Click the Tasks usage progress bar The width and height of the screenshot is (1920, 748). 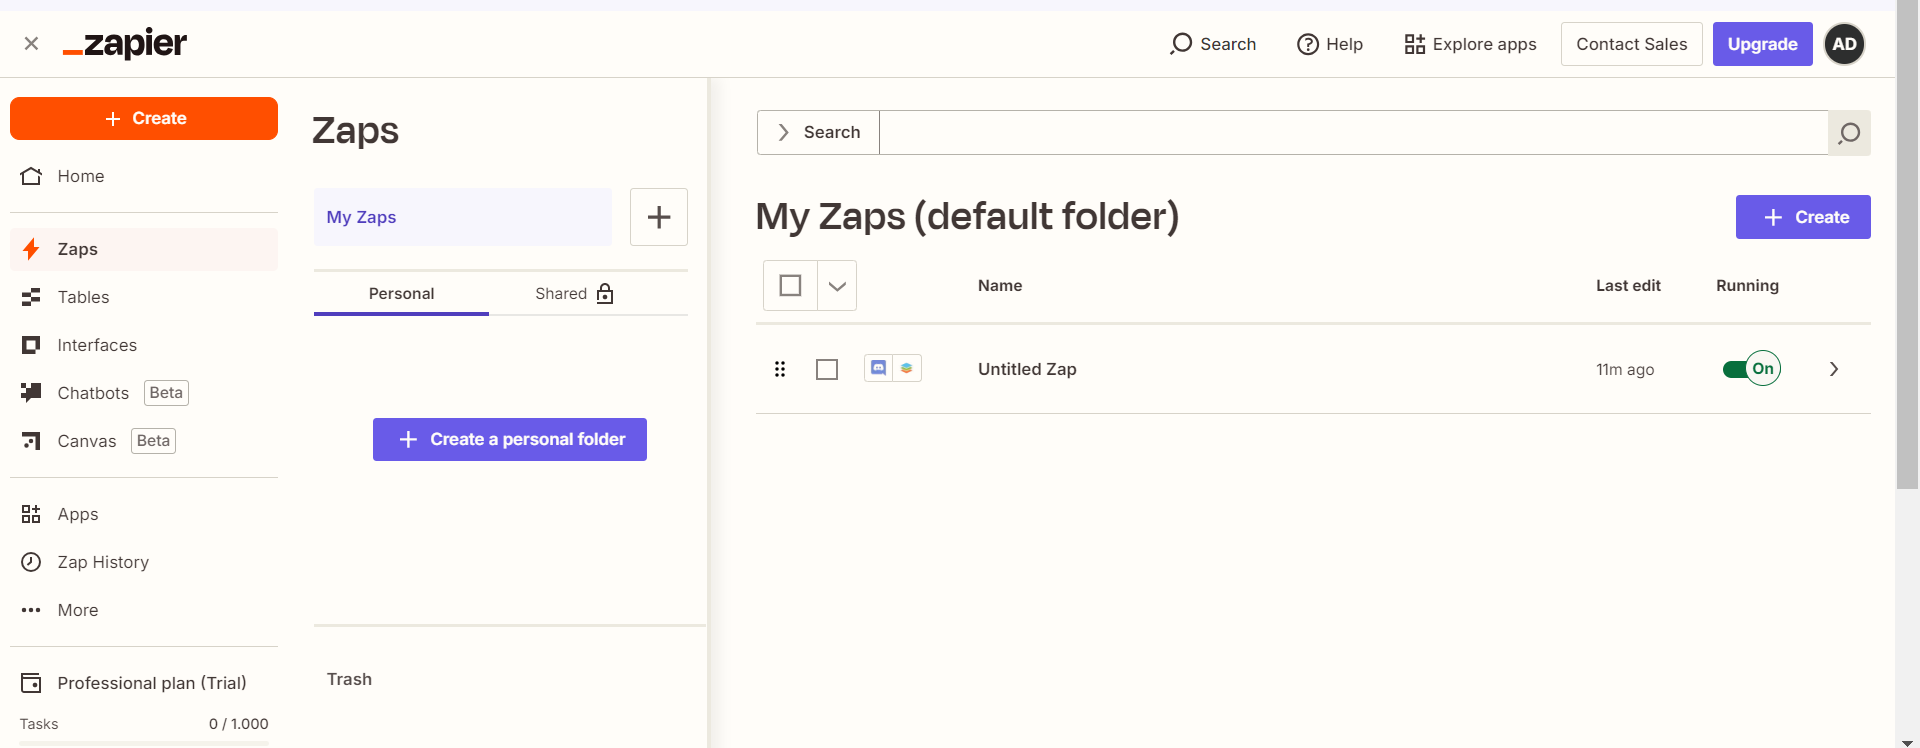coord(144,743)
